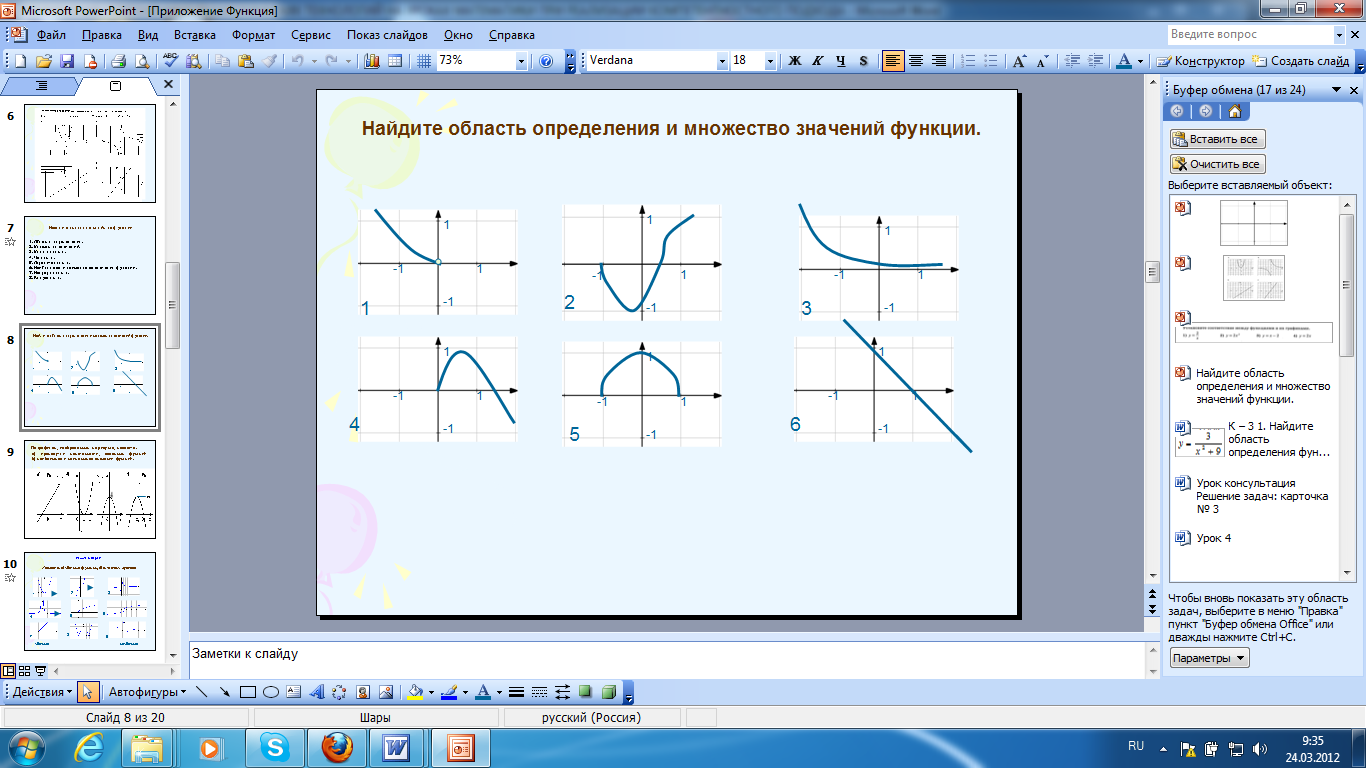
Task: Toggle underline (Ч) formatting
Action: [x=840, y=61]
